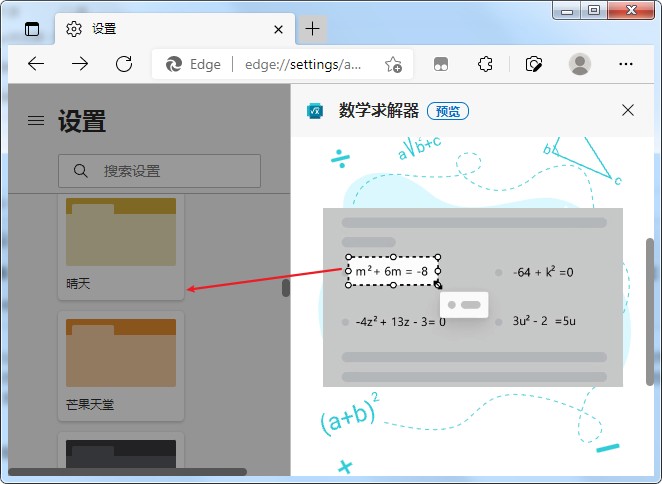Click the -64 + k² = 0 equation

click(x=543, y=272)
